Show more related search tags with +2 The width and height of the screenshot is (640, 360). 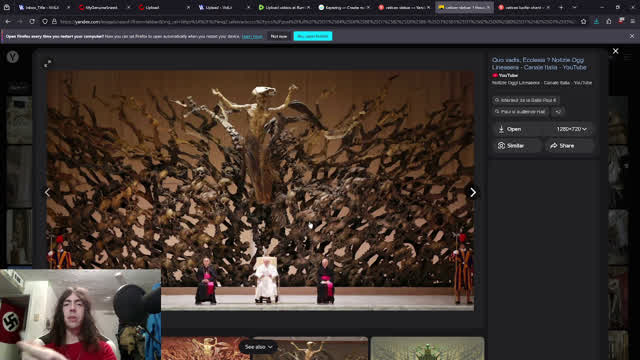click(x=558, y=111)
